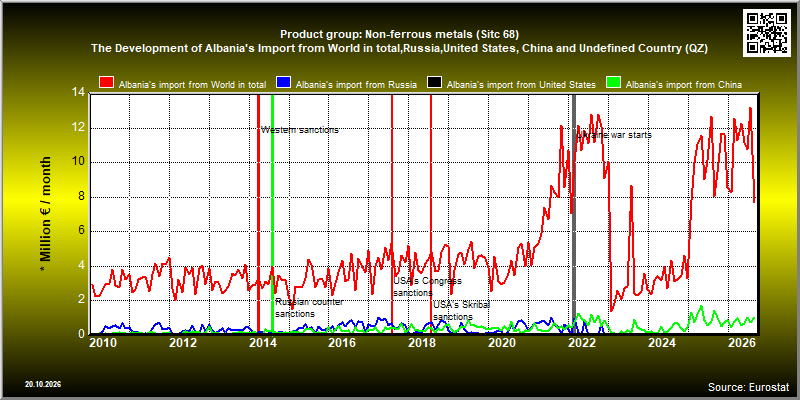Click the x-axis label 2010
Viewport: 800px width, 400px height.
click(x=103, y=342)
